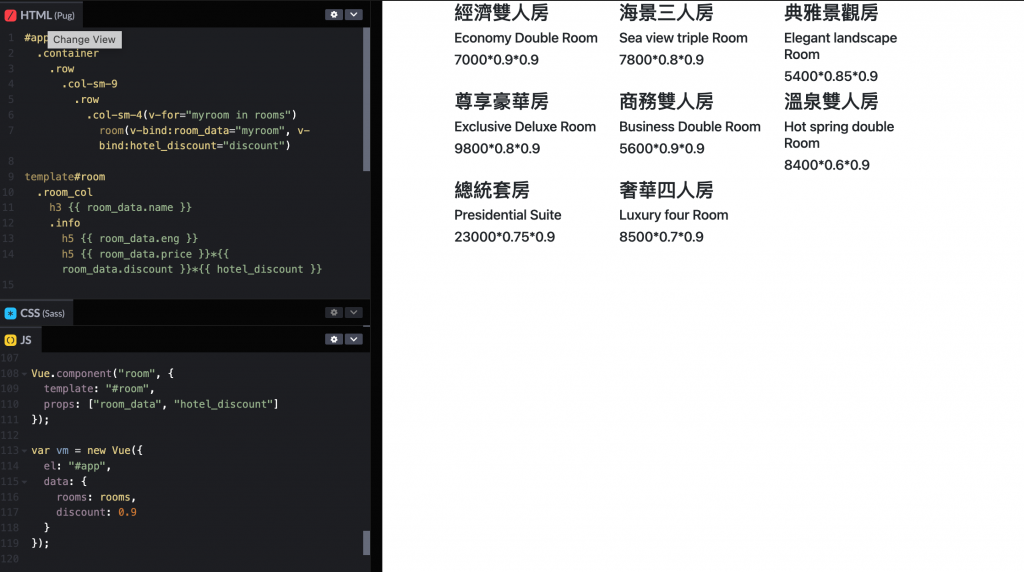Viewport: 1024px width, 572px height.
Task: Click the red HTML slash icon
Action: tap(10, 15)
